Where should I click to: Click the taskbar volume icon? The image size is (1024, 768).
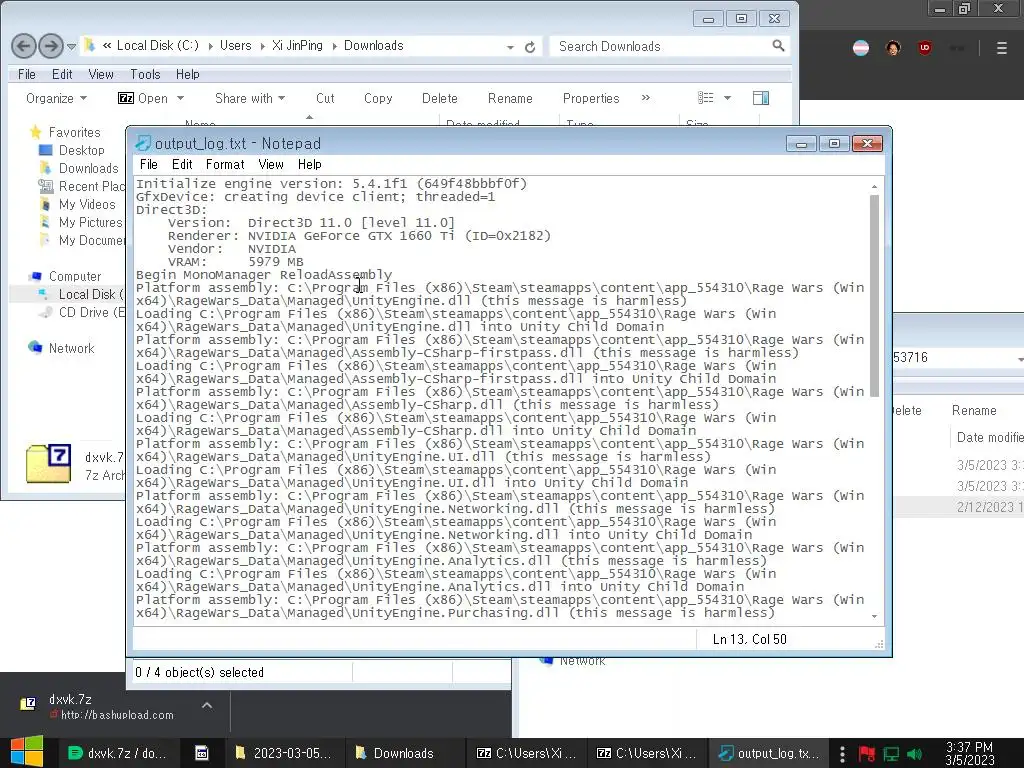pyautogui.click(x=914, y=754)
